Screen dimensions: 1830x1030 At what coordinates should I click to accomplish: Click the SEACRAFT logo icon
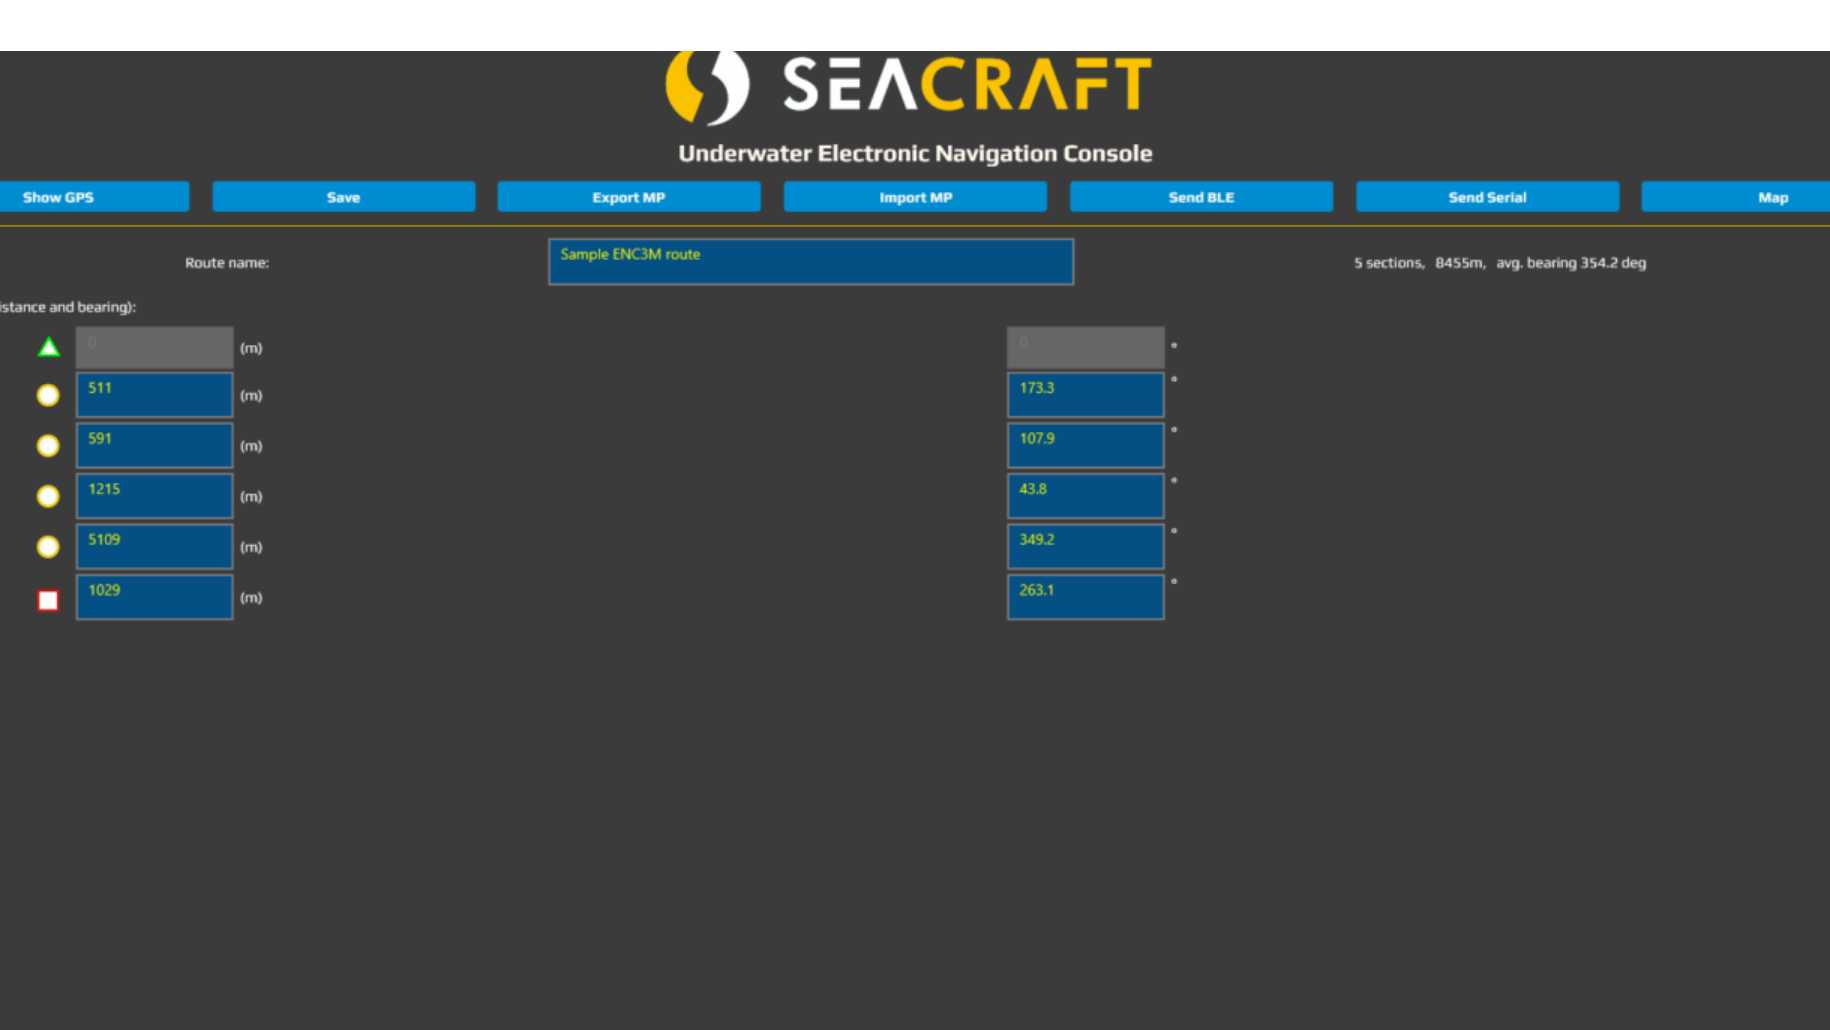coord(707,86)
